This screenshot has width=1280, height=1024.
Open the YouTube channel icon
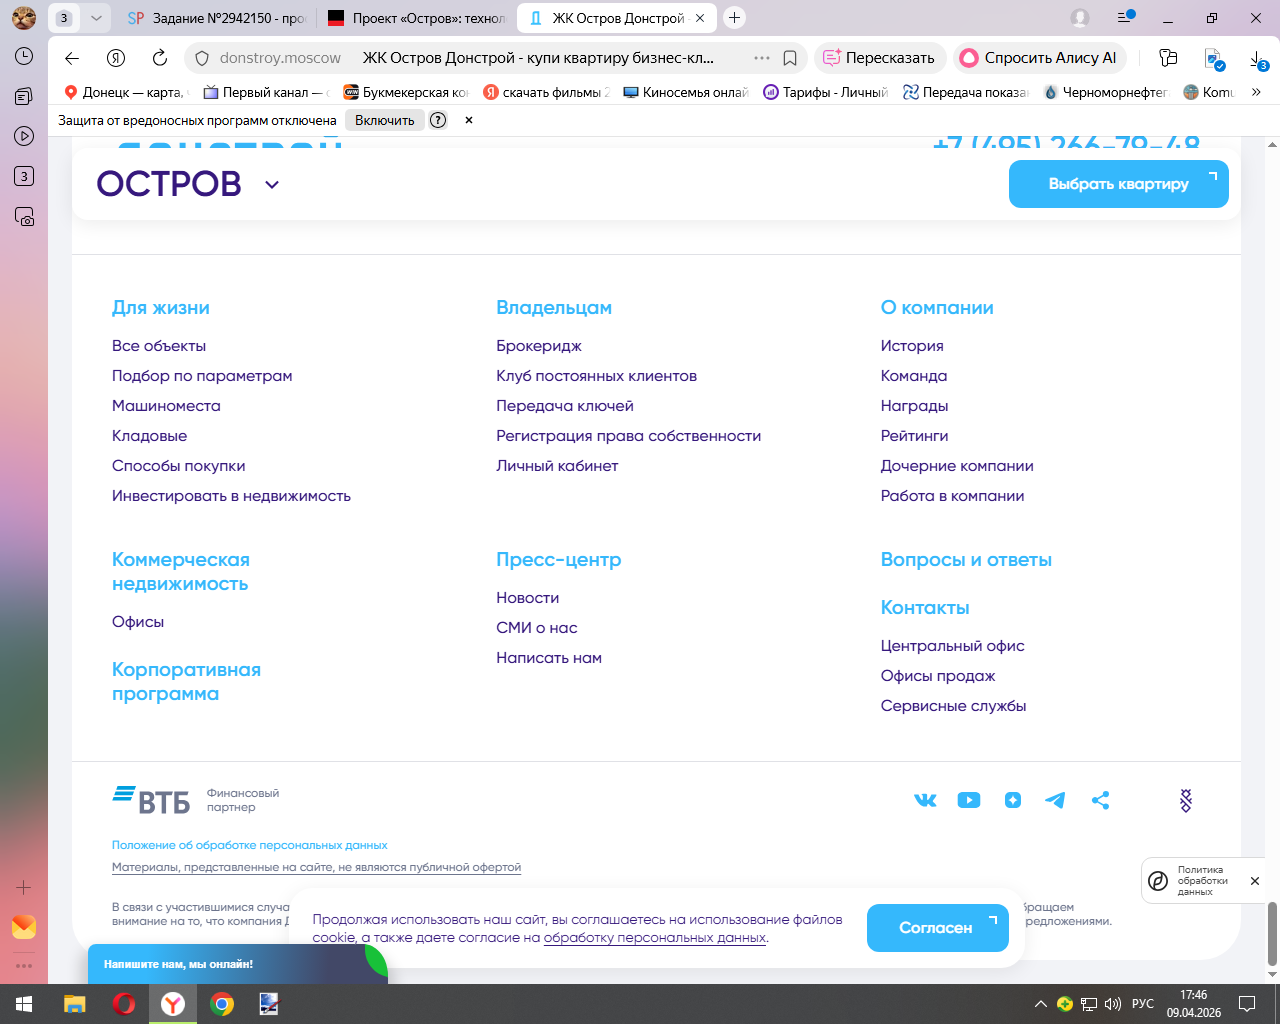click(969, 800)
